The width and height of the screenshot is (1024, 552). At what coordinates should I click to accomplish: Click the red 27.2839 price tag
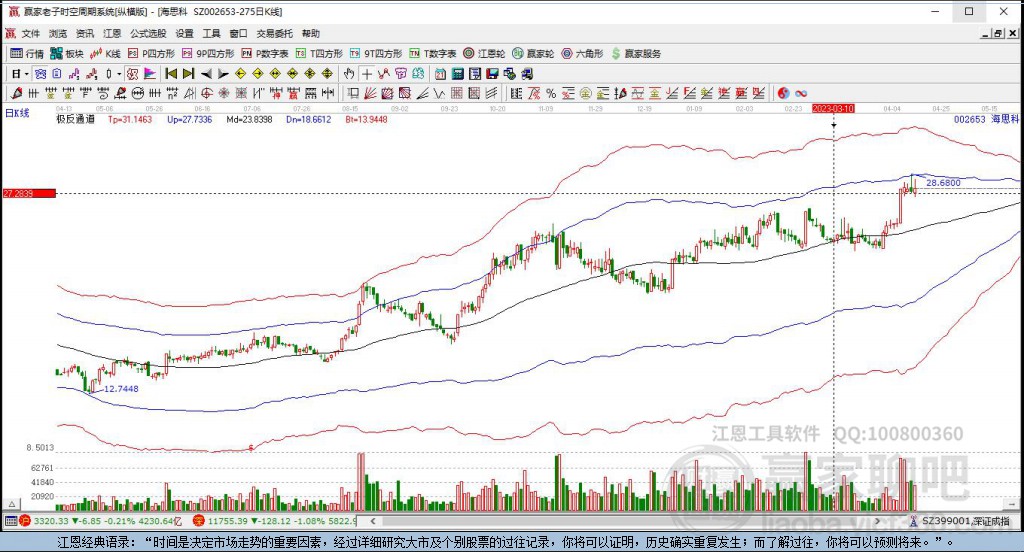[29, 193]
